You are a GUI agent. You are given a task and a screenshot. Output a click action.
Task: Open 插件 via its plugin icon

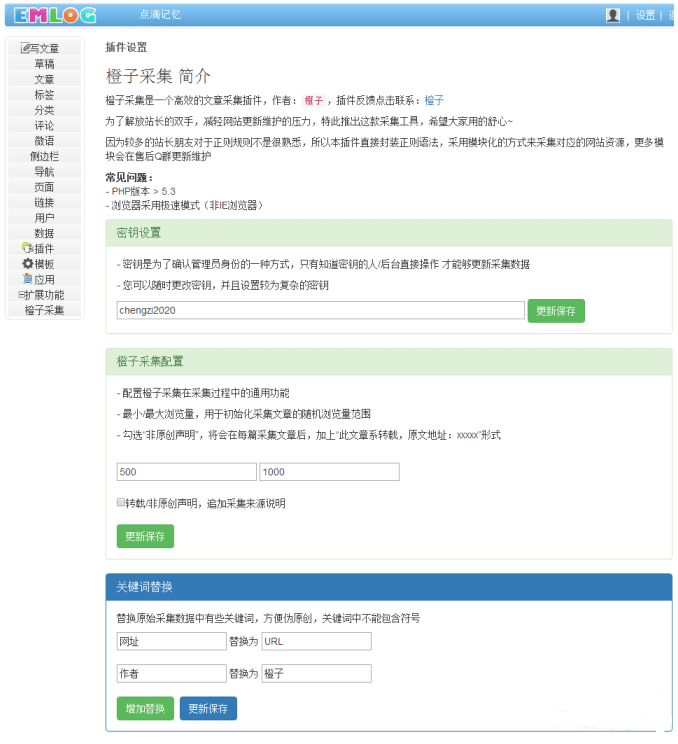tap(27, 248)
